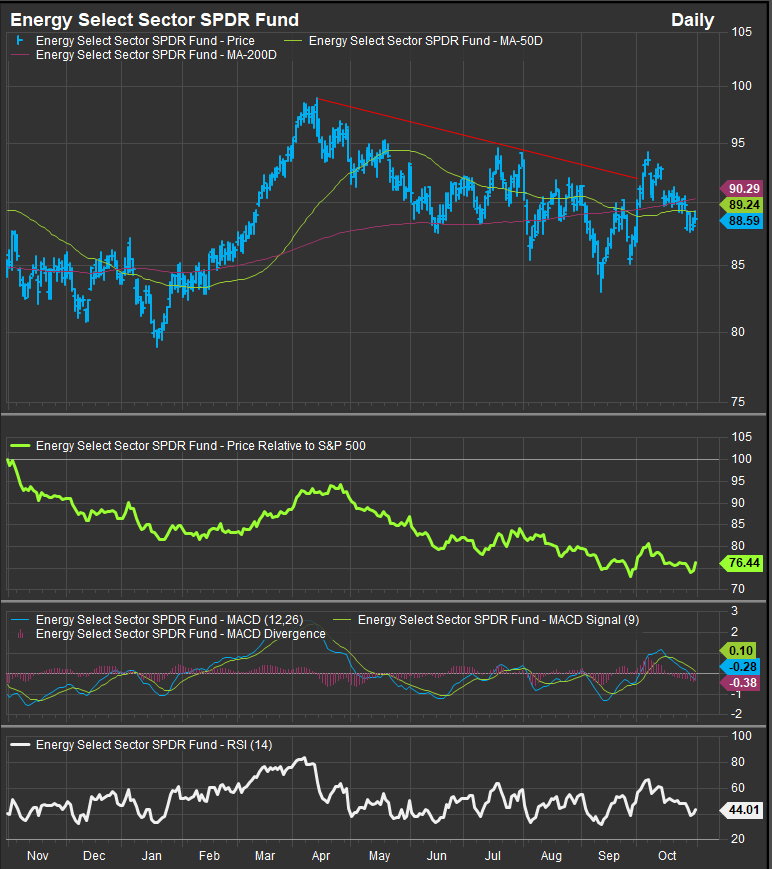This screenshot has width=772, height=869.
Task: Click the green relative strength legend line swatch
Action: (x=20, y=446)
